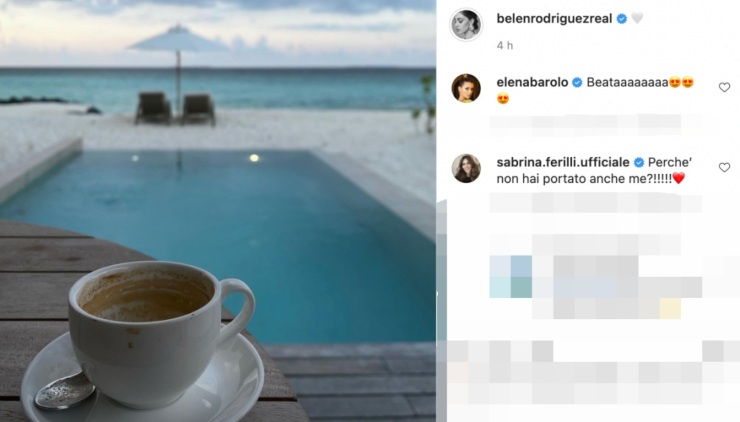740x422 pixels.
Task: Select the Beataaaaaaaa comment text
Action: [x=627, y=82]
